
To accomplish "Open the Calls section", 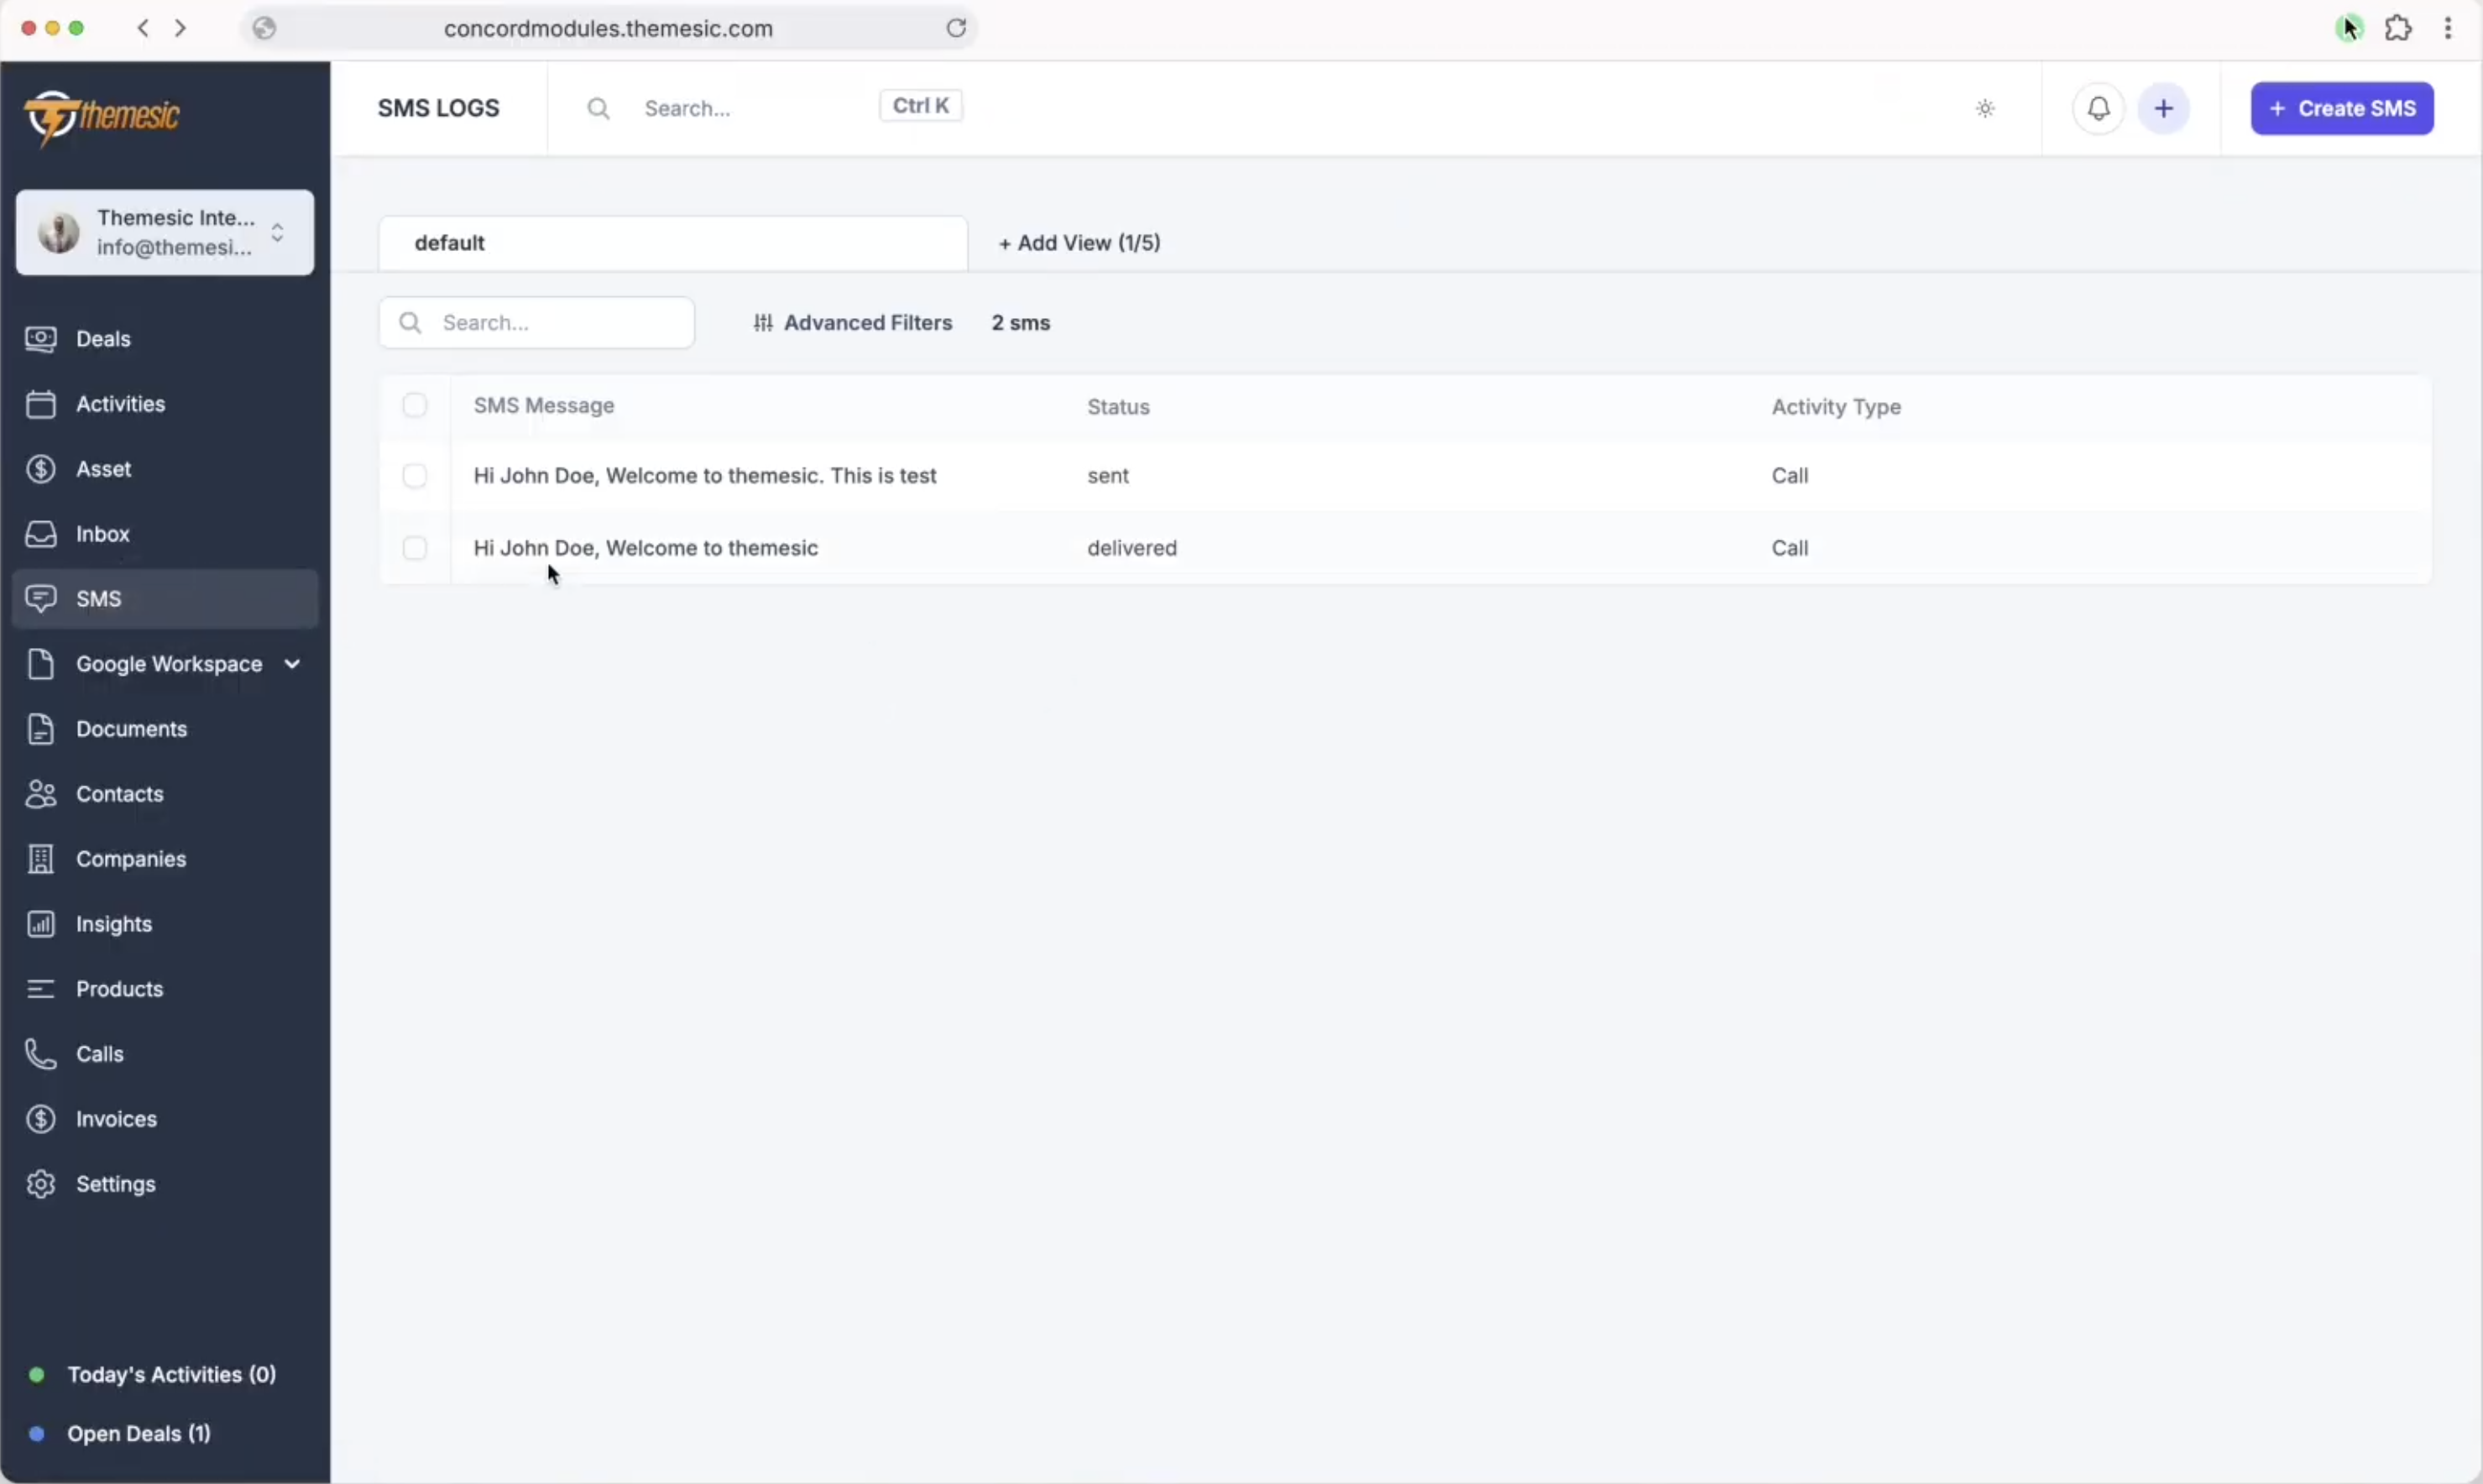I will [101, 1052].
